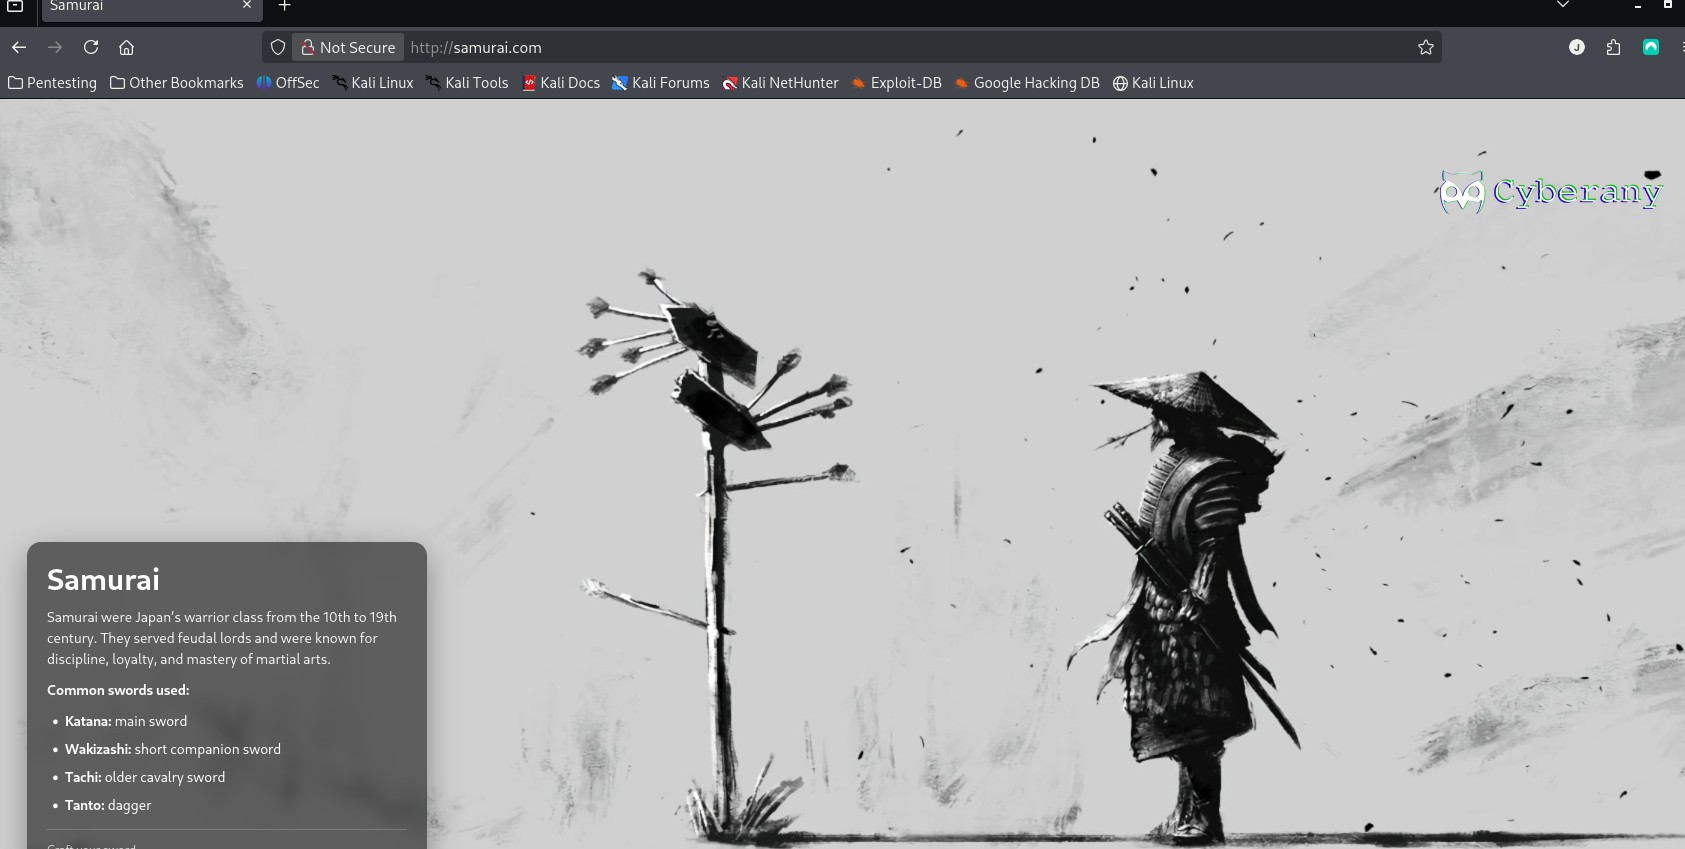1685x849 pixels.
Task: Open the browser home page
Action: tap(126, 47)
